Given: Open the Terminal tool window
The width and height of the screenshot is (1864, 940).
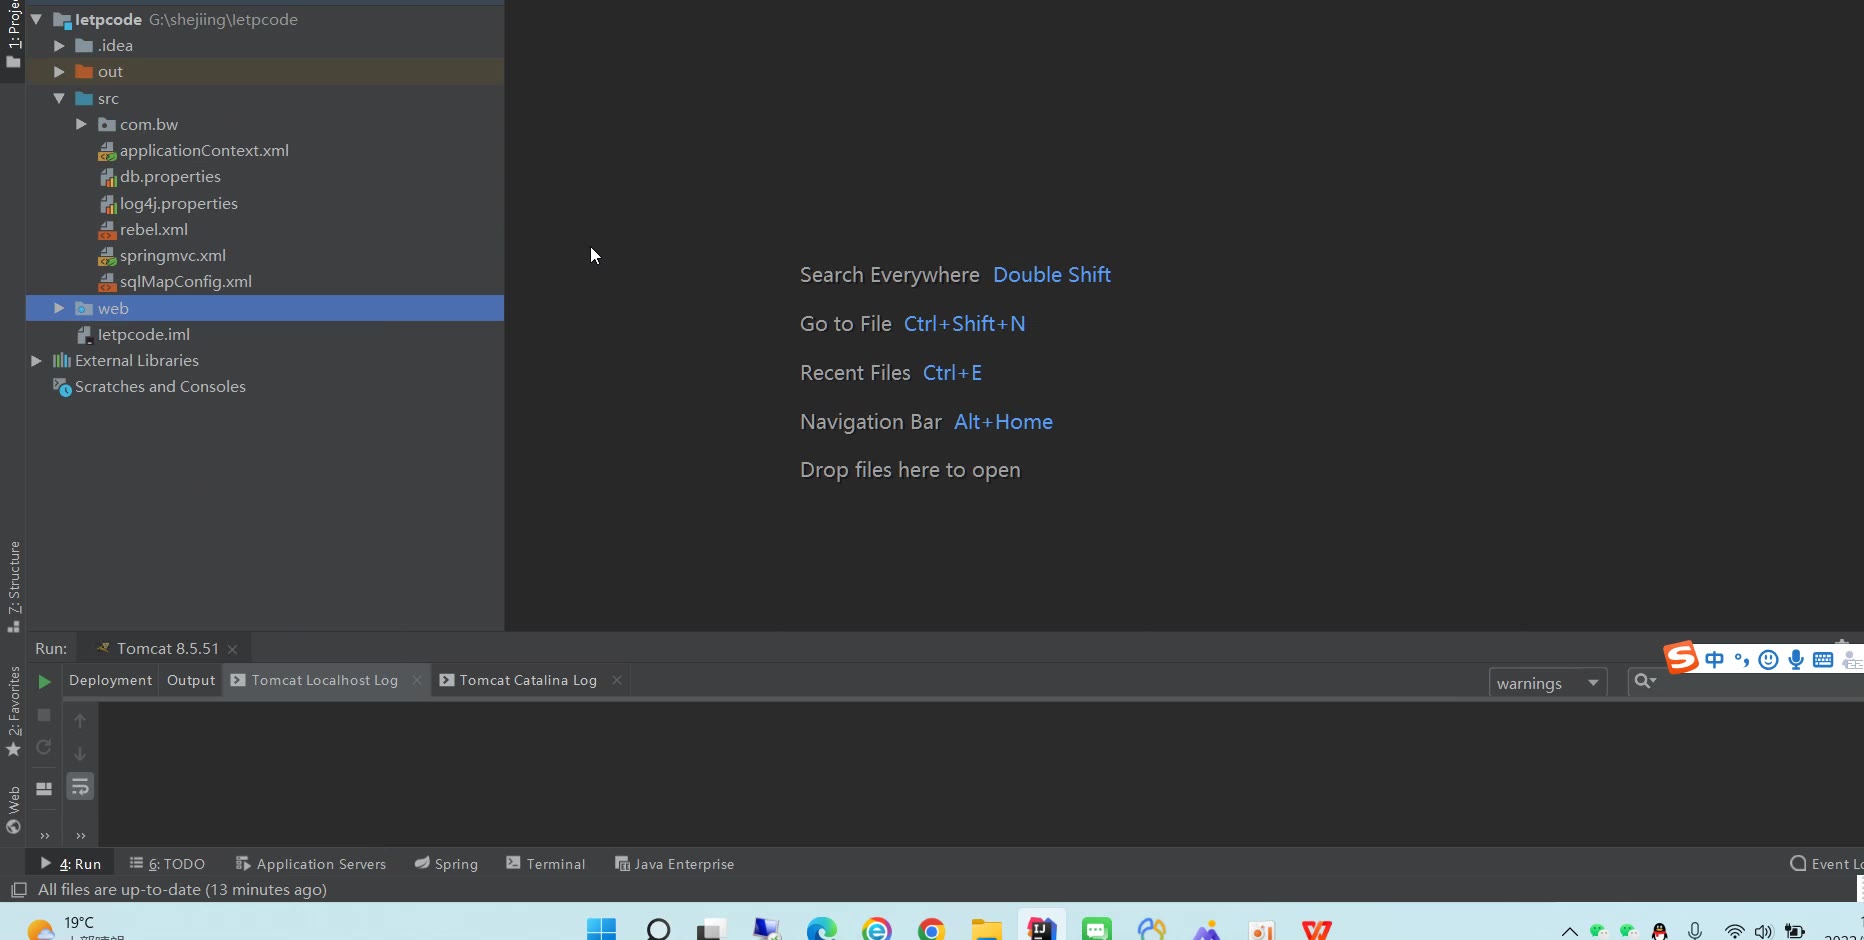Looking at the screenshot, I should pyautogui.click(x=546, y=864).
